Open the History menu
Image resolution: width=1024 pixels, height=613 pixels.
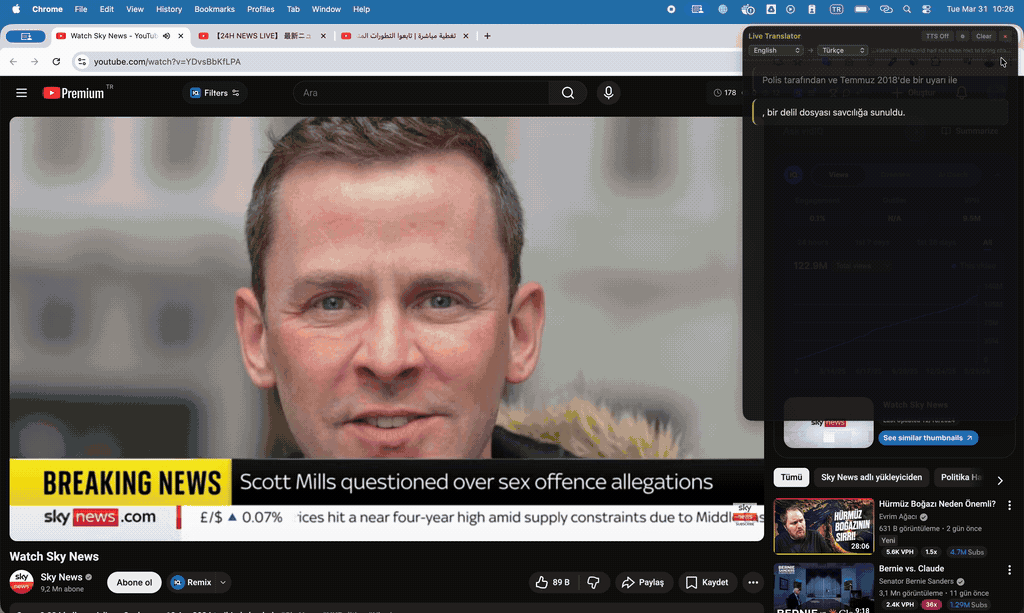coord(168,9)
